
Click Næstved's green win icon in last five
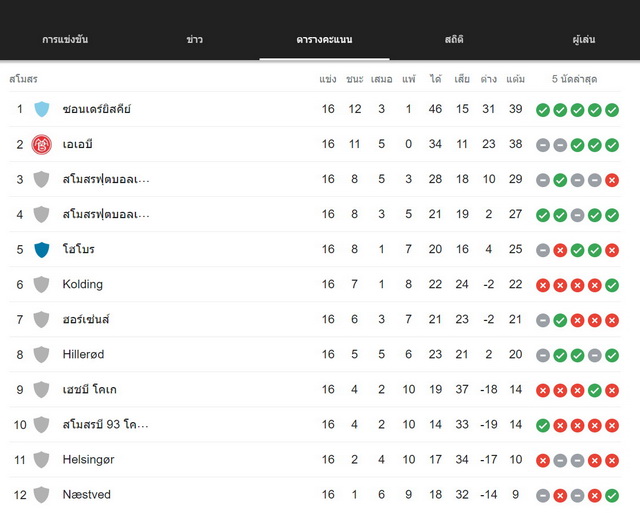(x=612, y=496)
